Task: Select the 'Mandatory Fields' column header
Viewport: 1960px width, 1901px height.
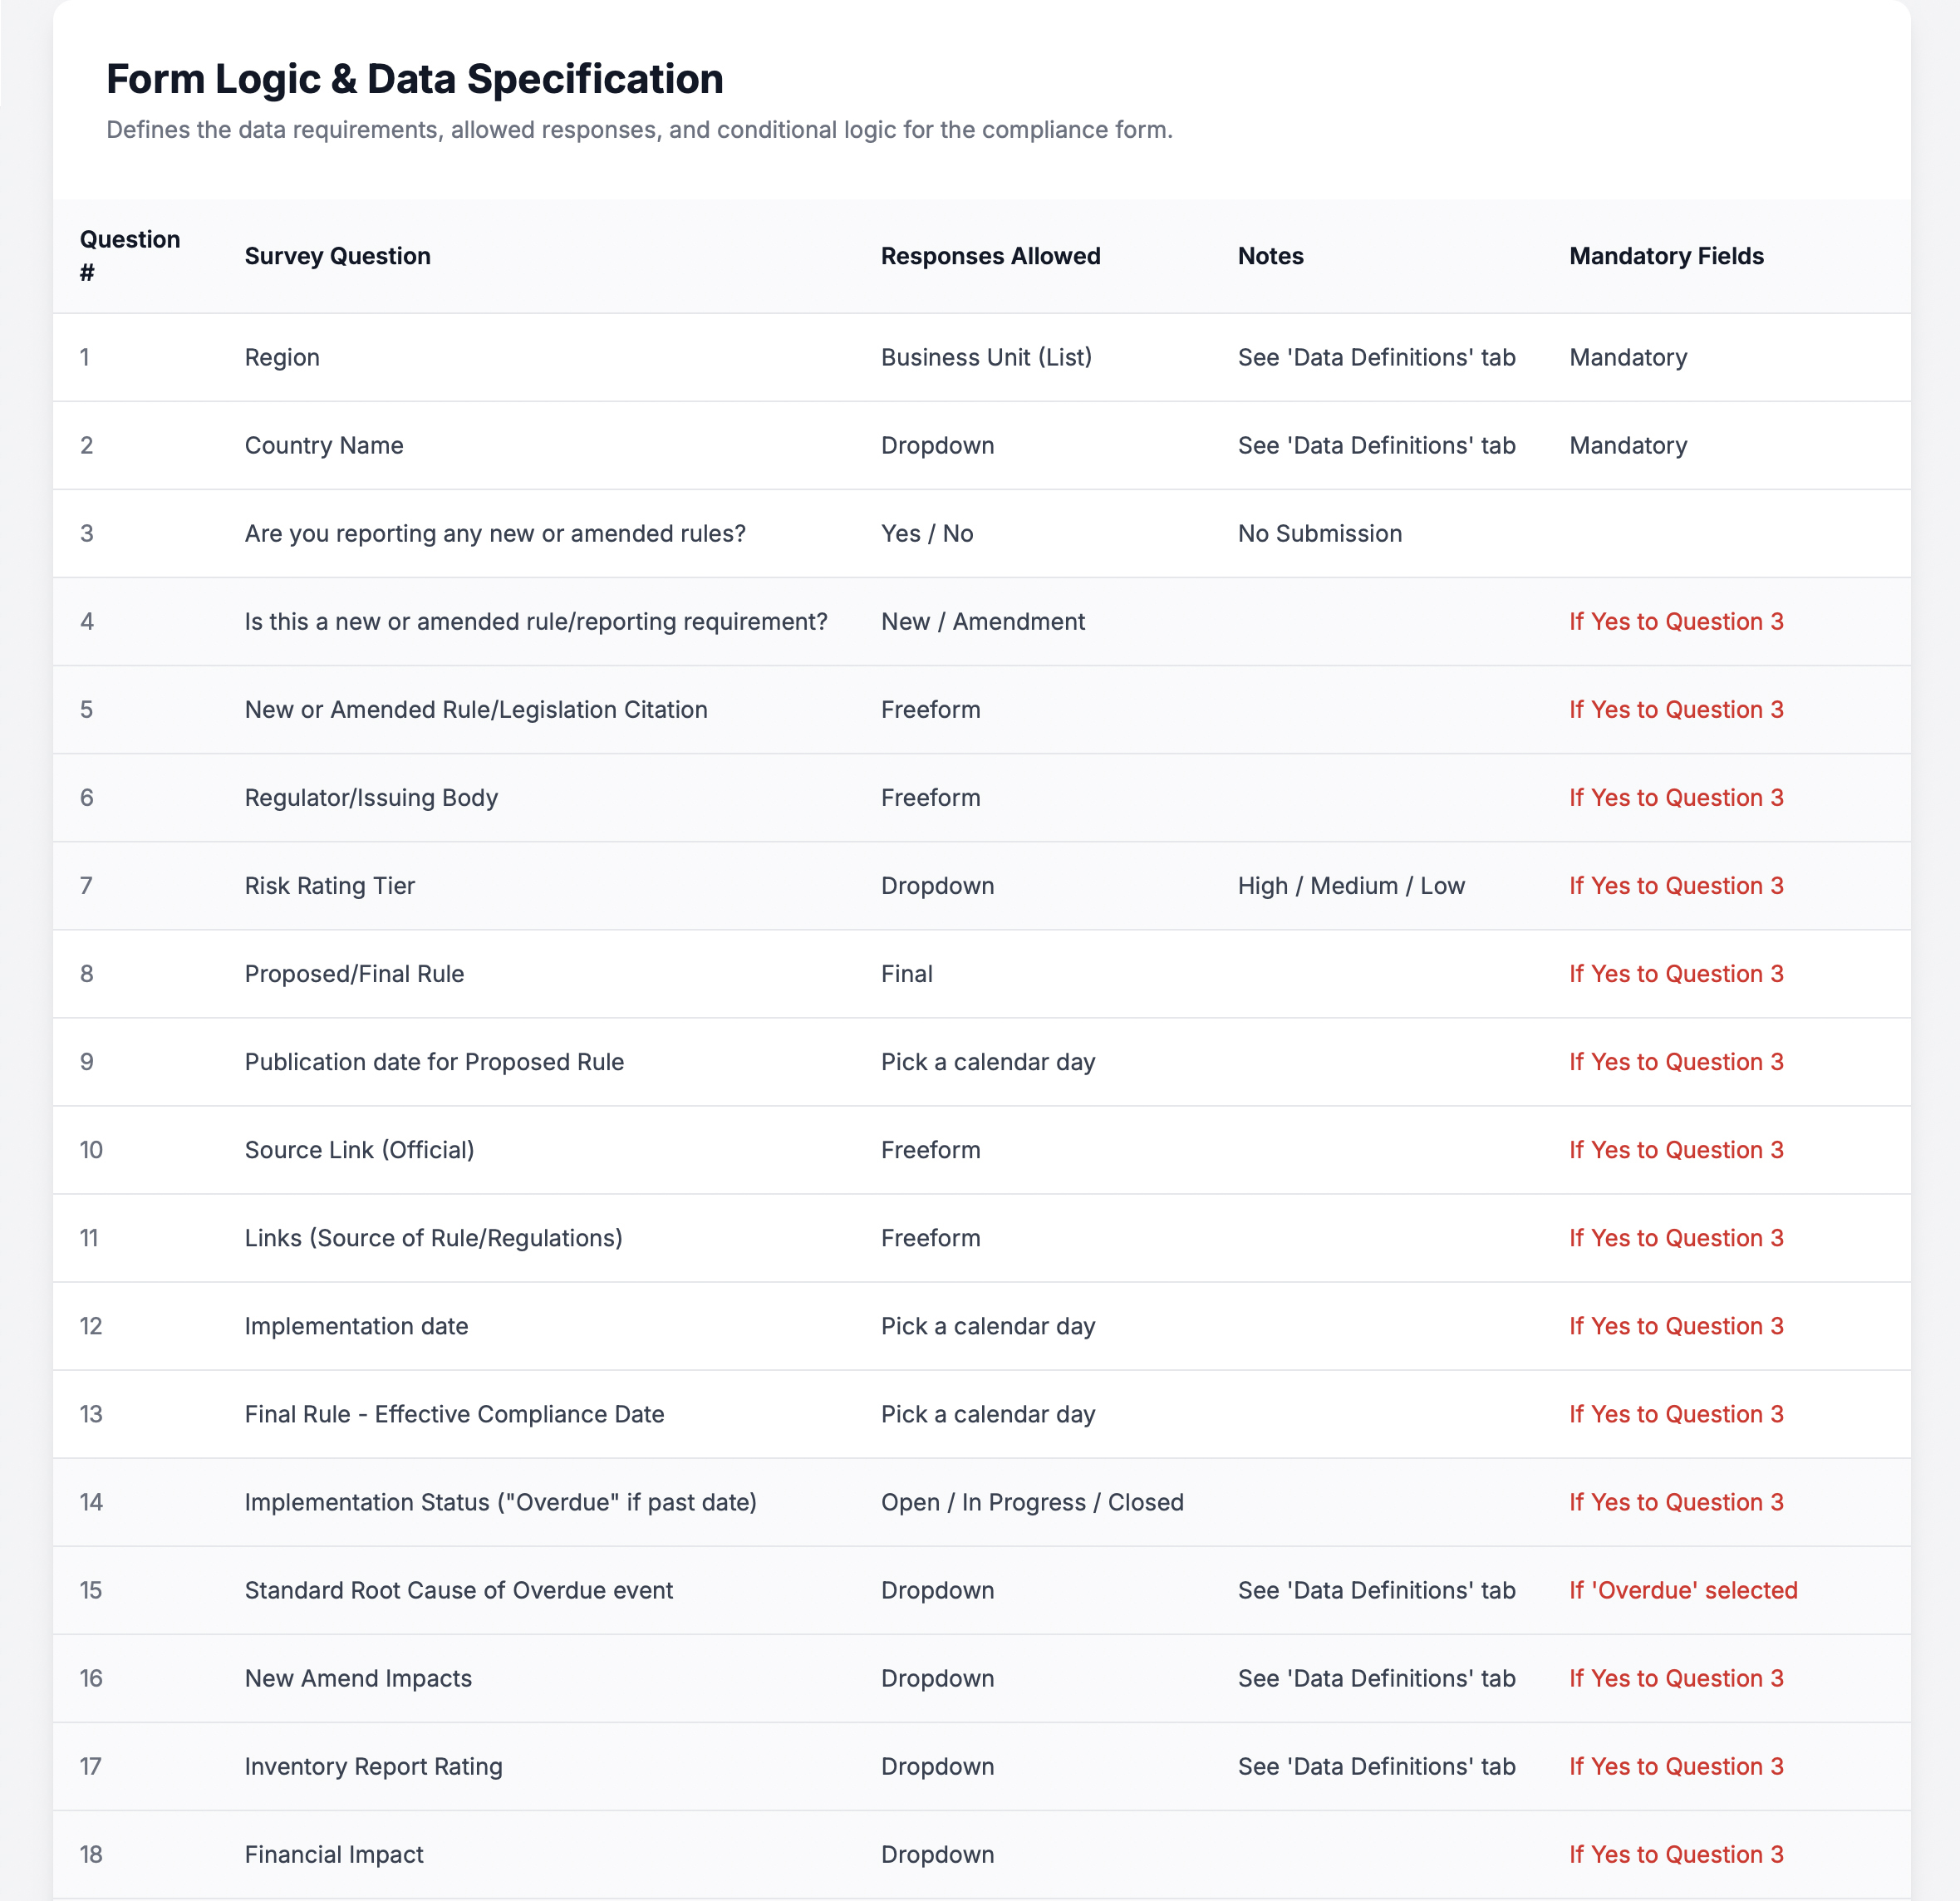Action: click(x=1667, y=256)
